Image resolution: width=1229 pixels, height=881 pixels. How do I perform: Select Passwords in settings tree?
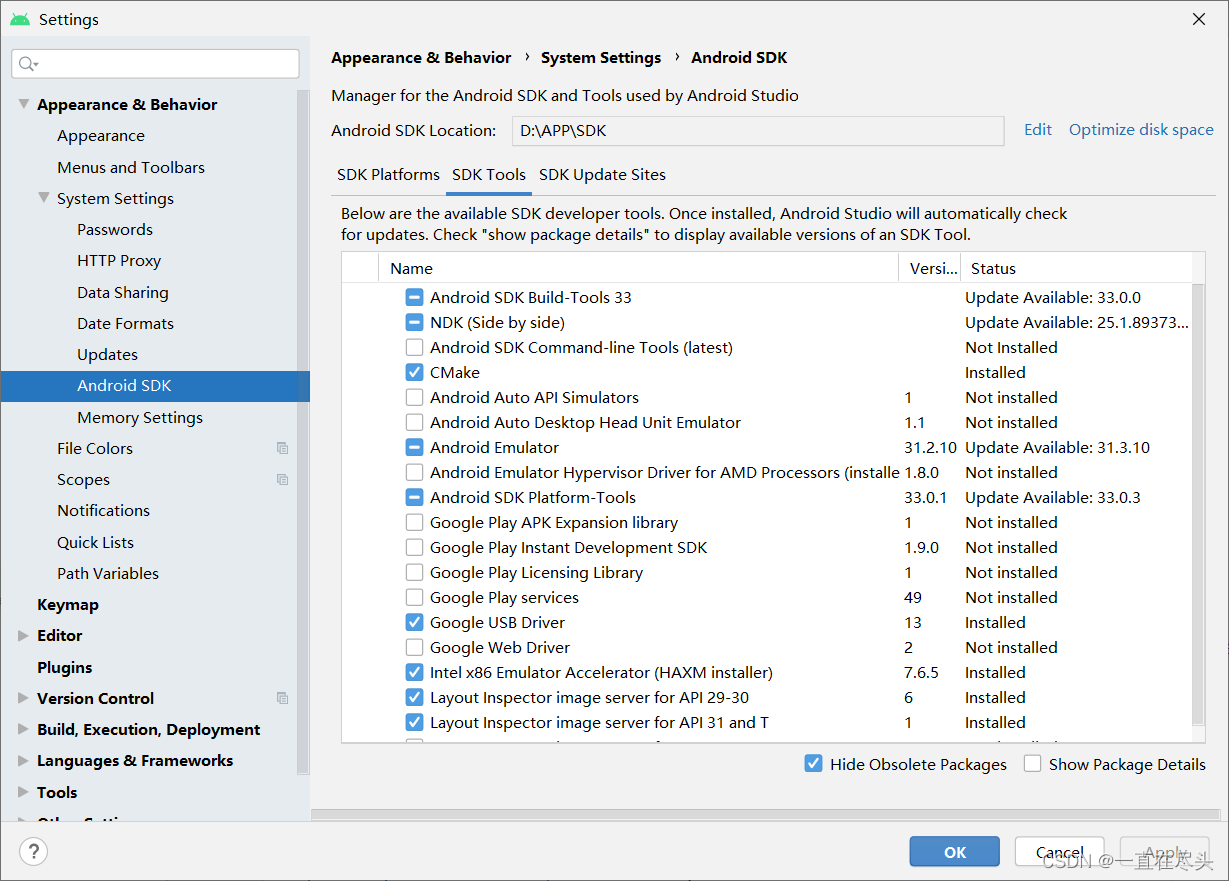click(x=115, y=229)
